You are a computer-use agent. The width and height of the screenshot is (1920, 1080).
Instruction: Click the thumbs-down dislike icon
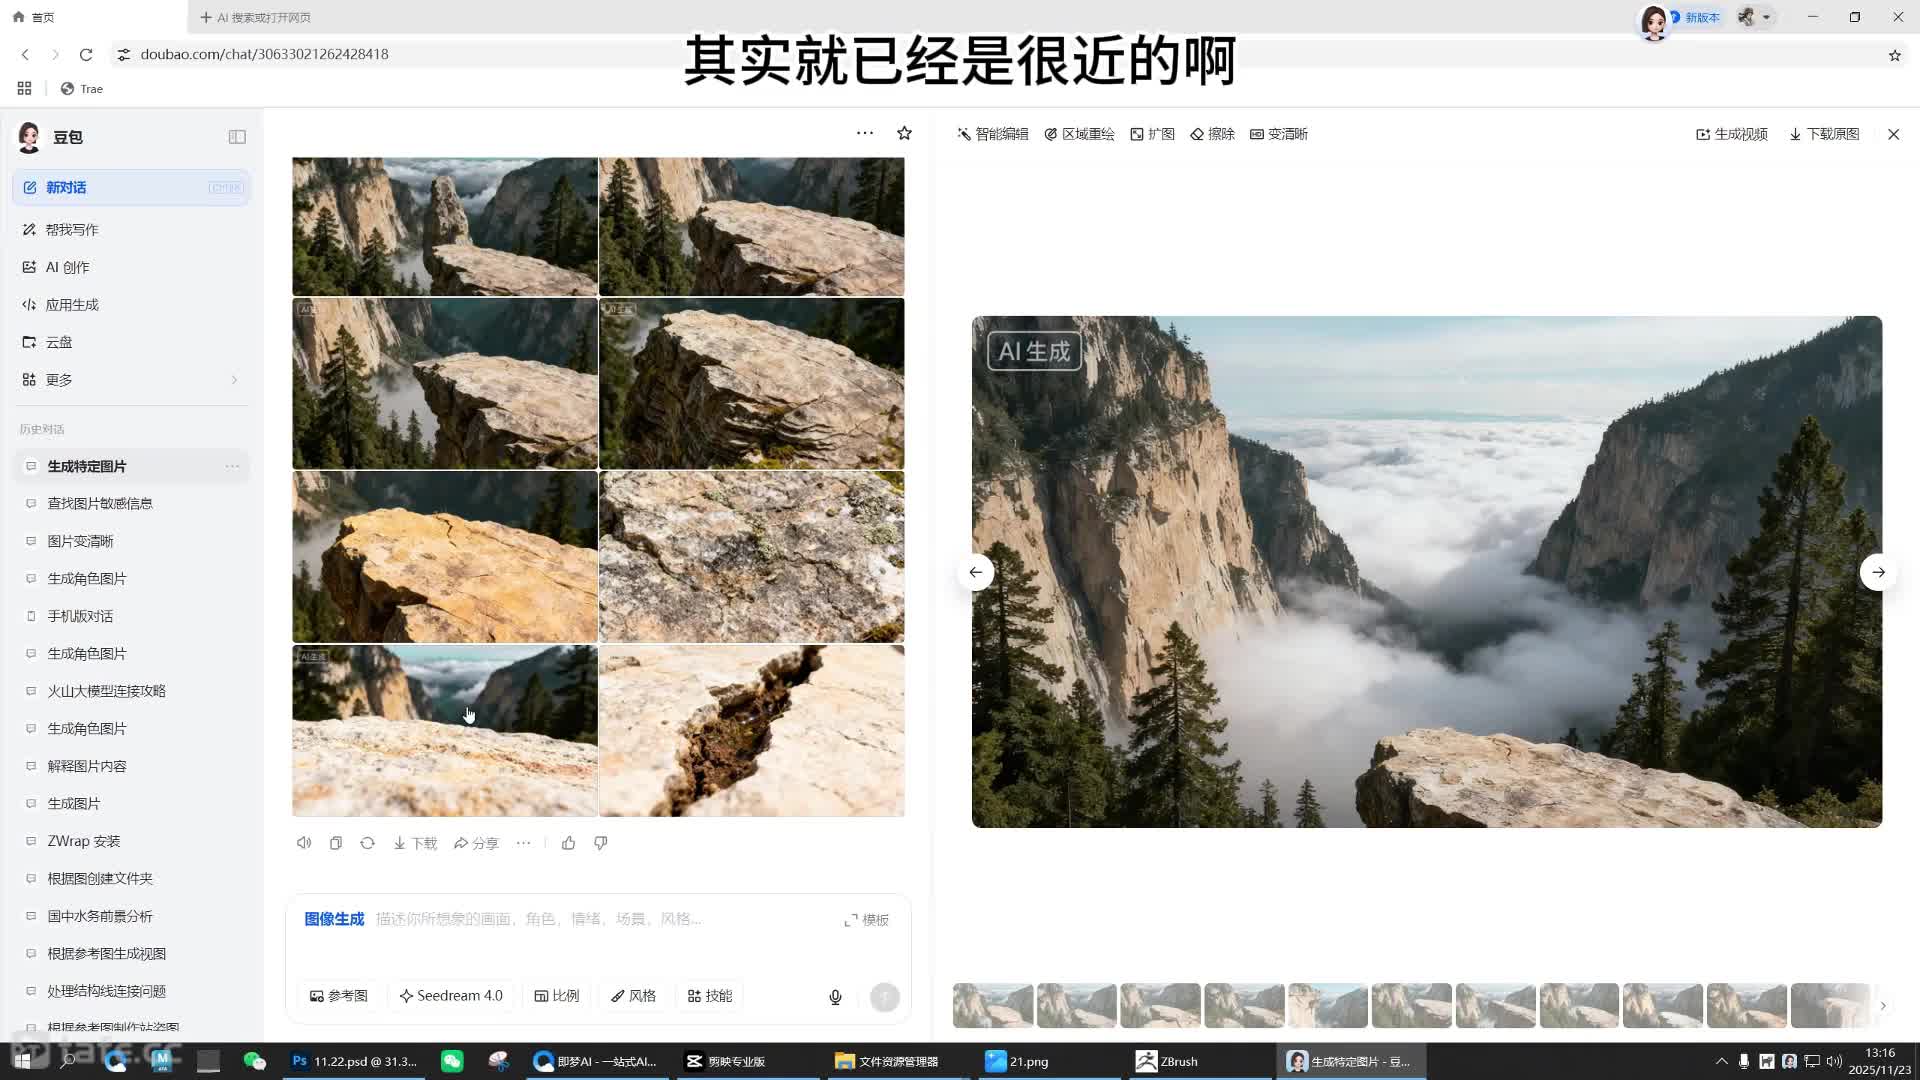click(x=600, y=843)
